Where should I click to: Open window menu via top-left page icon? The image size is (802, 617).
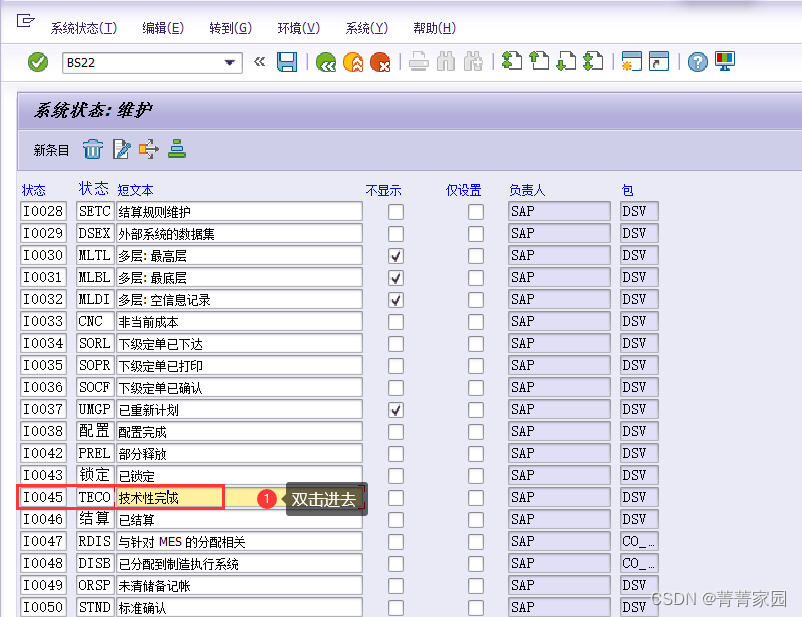[26, 18]
